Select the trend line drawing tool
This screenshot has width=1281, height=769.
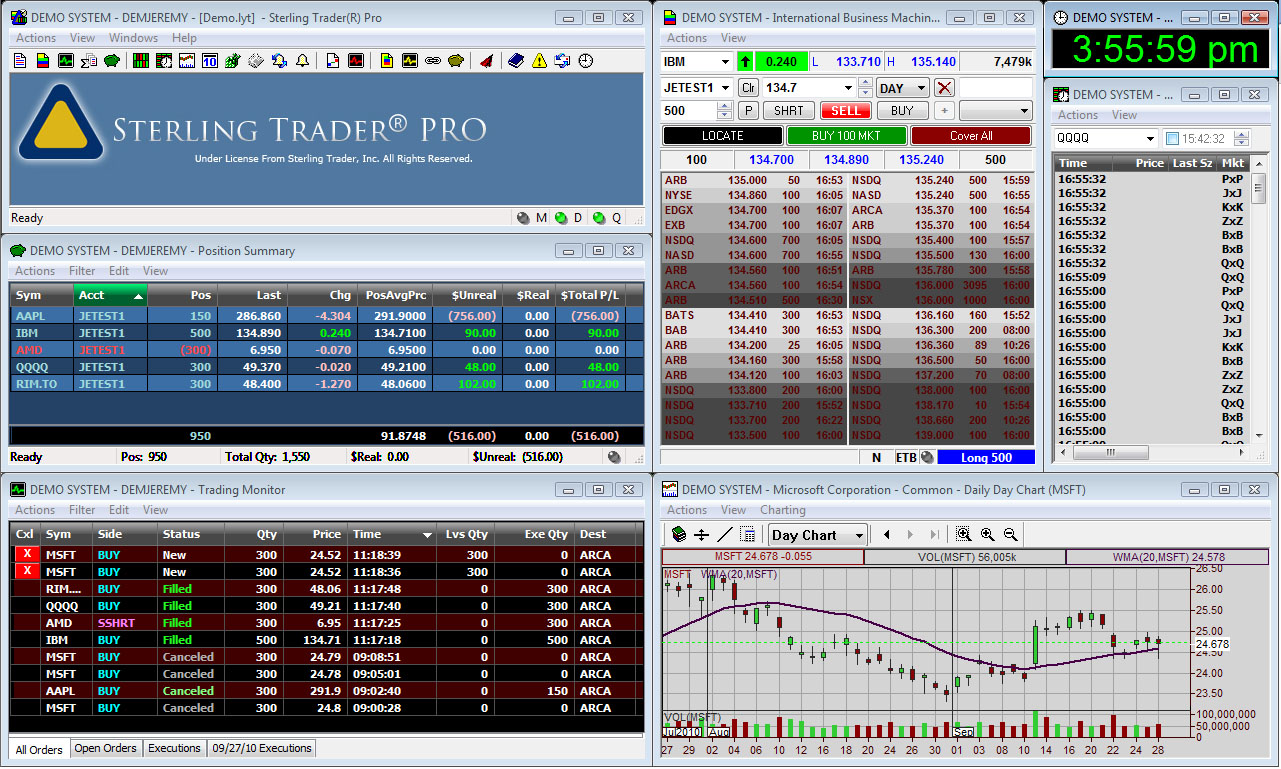coord(725,535)
